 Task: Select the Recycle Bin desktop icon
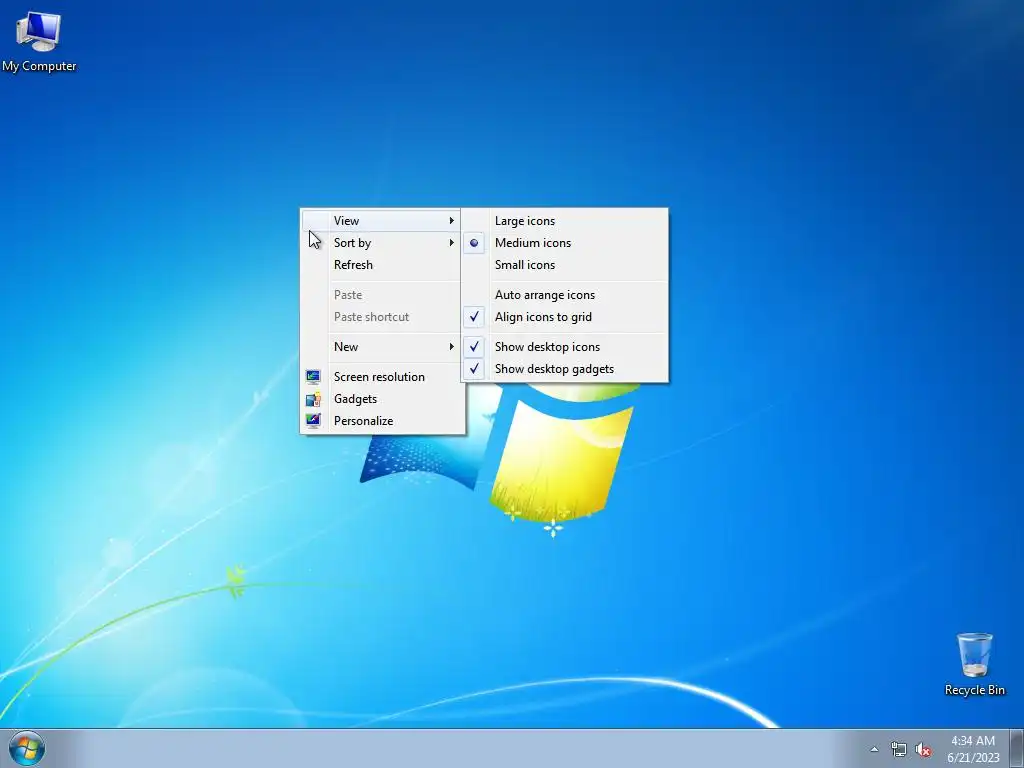[974, 664]
